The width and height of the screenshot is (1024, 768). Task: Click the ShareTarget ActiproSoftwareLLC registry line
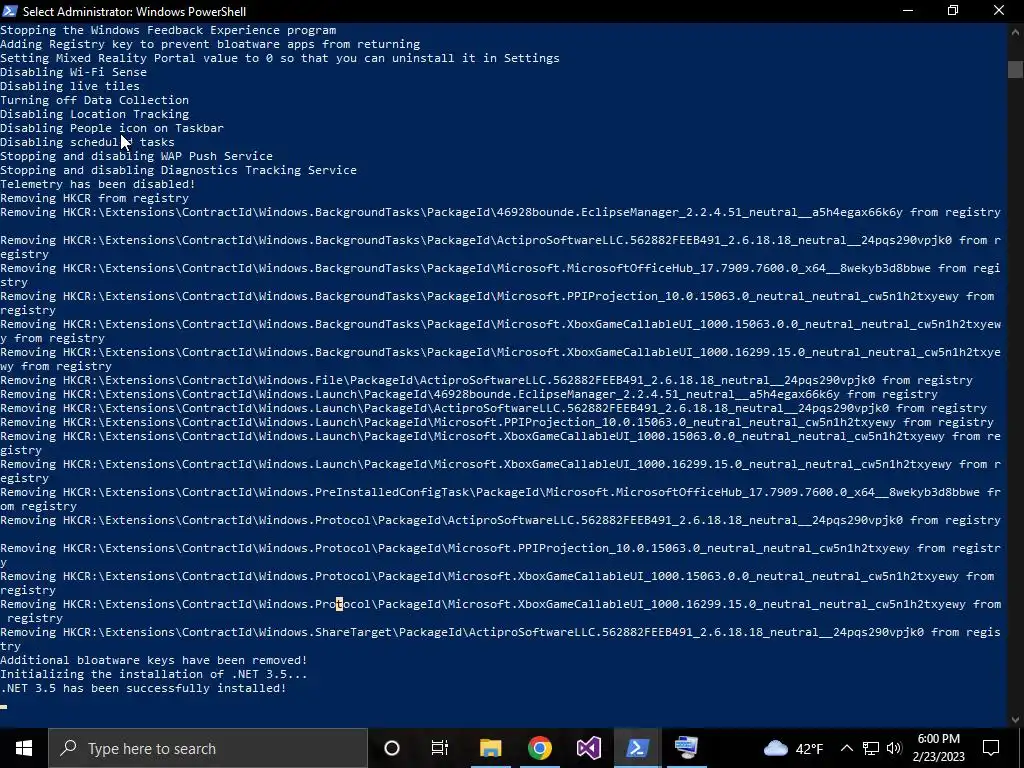click(500, 639)
